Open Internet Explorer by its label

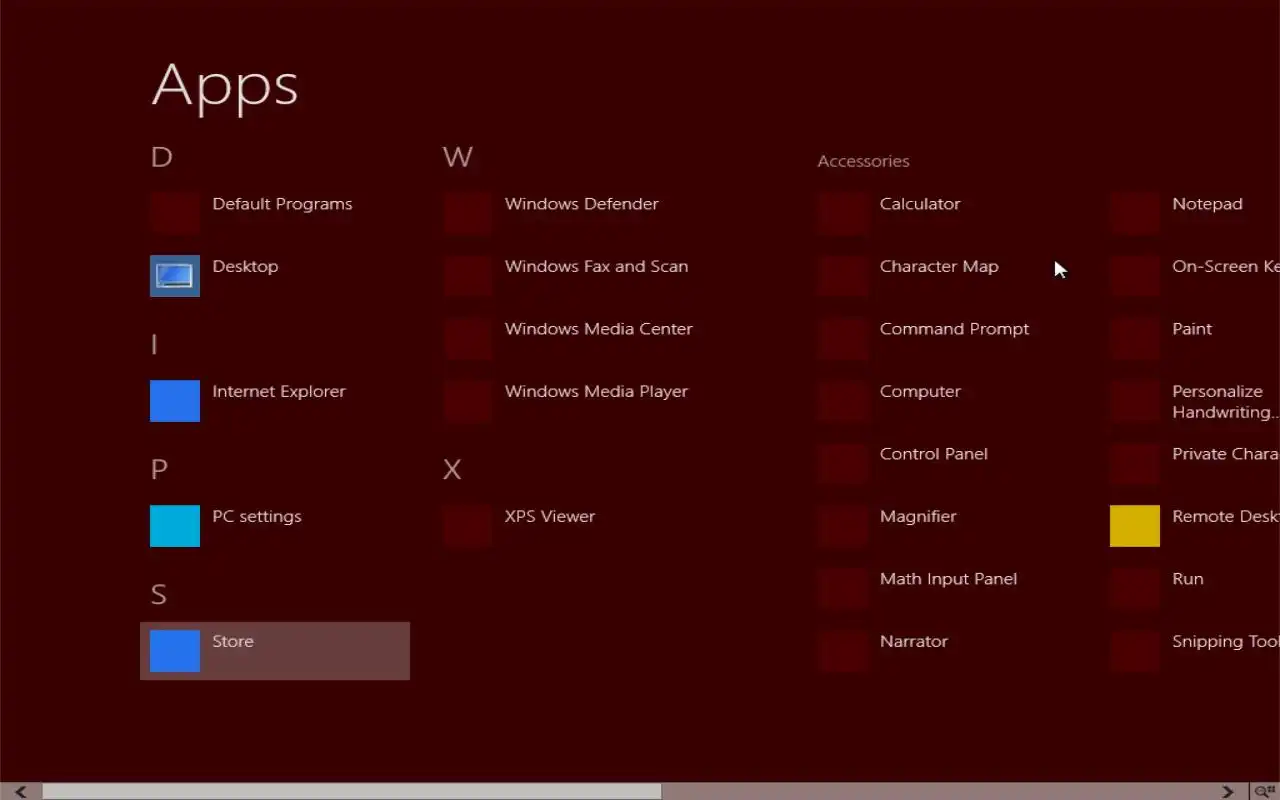click(x=279, y=391)
